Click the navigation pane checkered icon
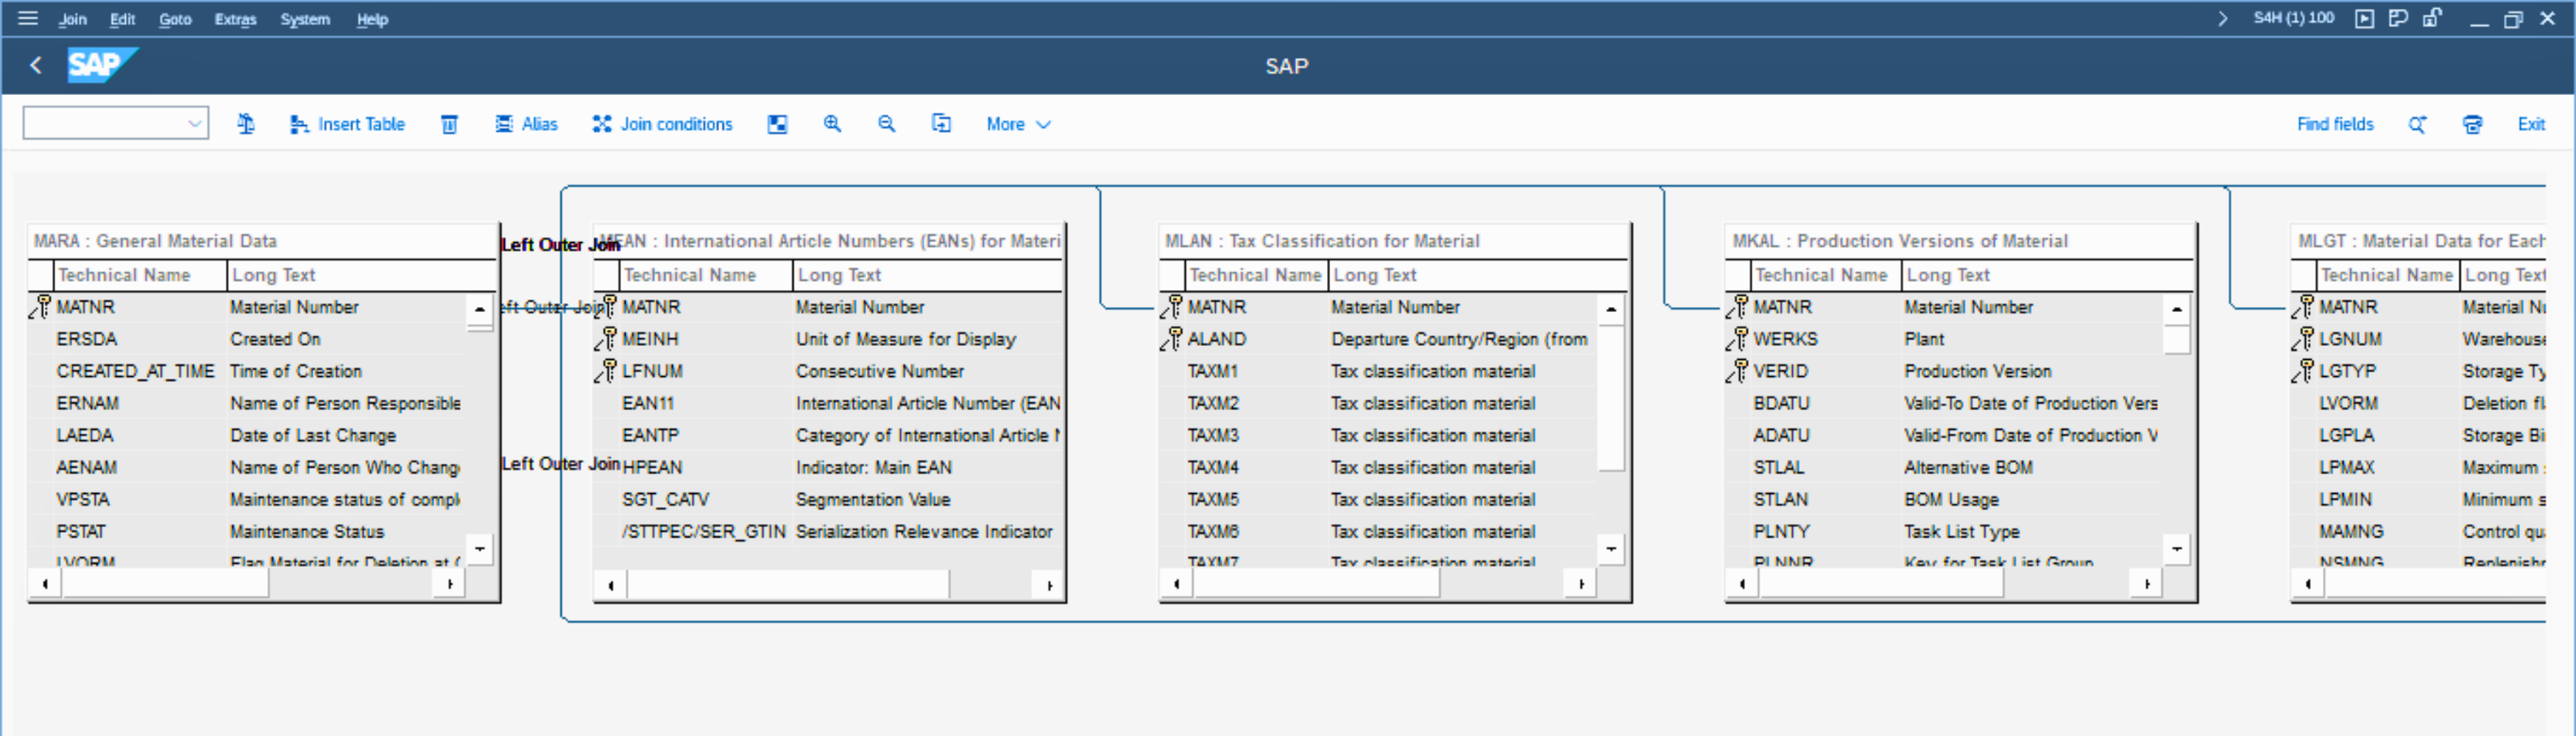Screen dimensions: 2576x736 click(x=777, y=124)
